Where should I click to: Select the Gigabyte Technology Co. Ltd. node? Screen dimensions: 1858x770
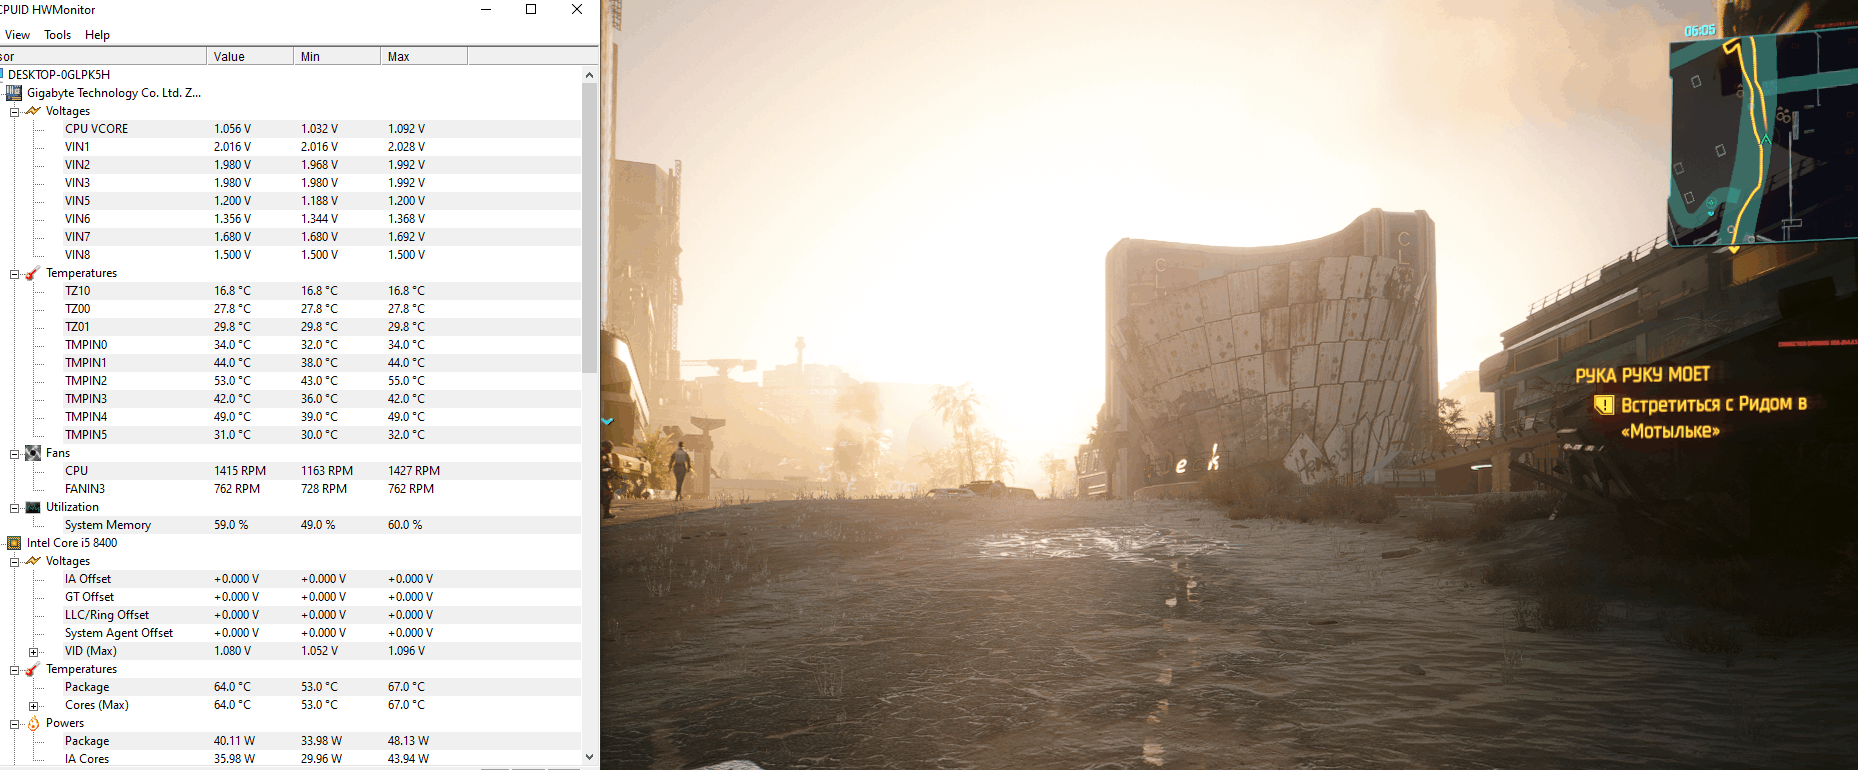tap(114, 93)
